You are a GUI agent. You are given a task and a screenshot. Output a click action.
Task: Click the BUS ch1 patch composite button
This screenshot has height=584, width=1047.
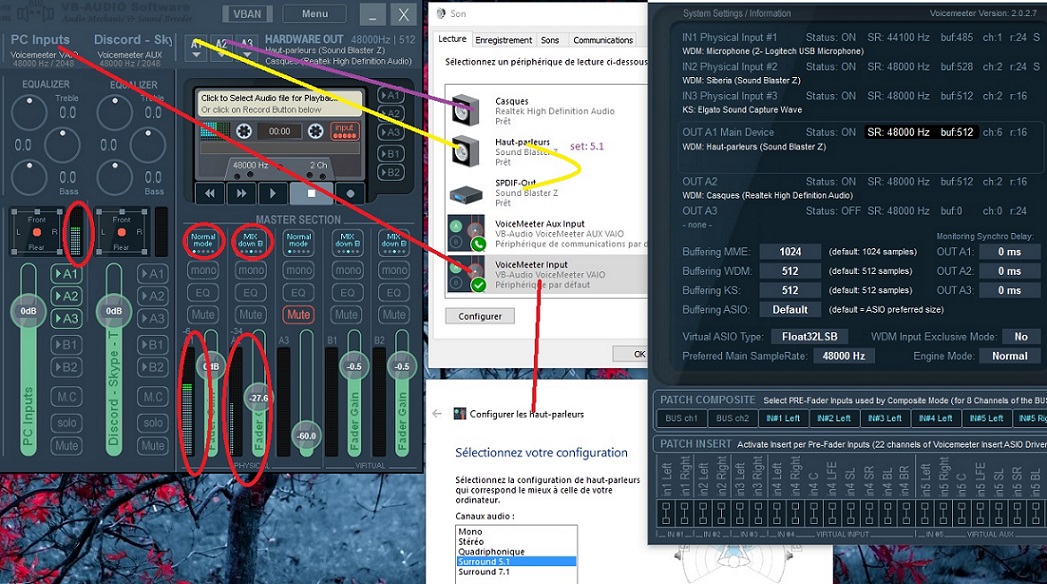click(681, 418)
